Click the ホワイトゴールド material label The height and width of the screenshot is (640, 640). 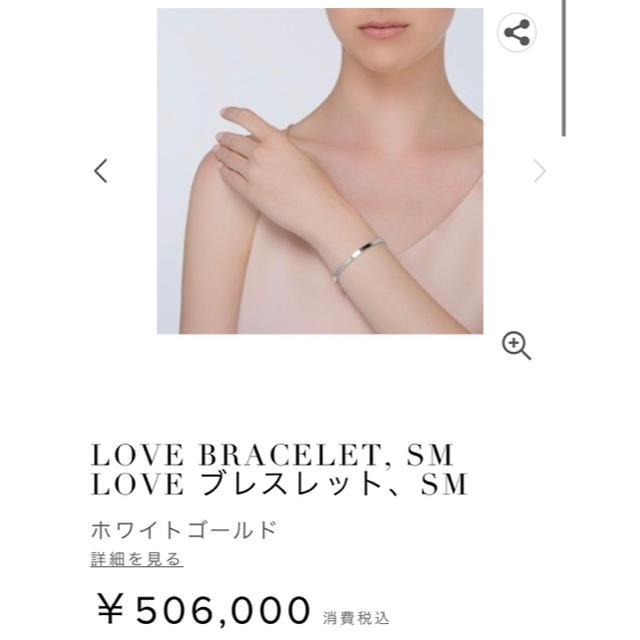tap(184, 530)
